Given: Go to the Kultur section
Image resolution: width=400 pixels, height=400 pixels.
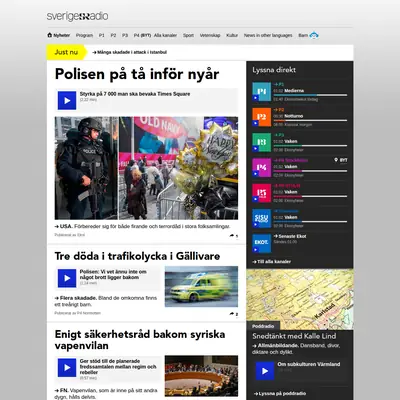Looking at the screenshot, I should 232,35.
